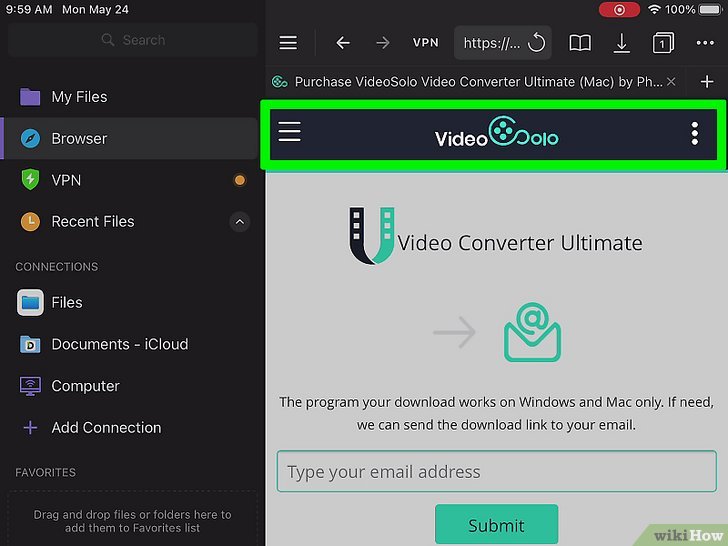This screenshot has width=728, height=546.
Task: Open VPN in the sidebar
Action: coord(130,180)
